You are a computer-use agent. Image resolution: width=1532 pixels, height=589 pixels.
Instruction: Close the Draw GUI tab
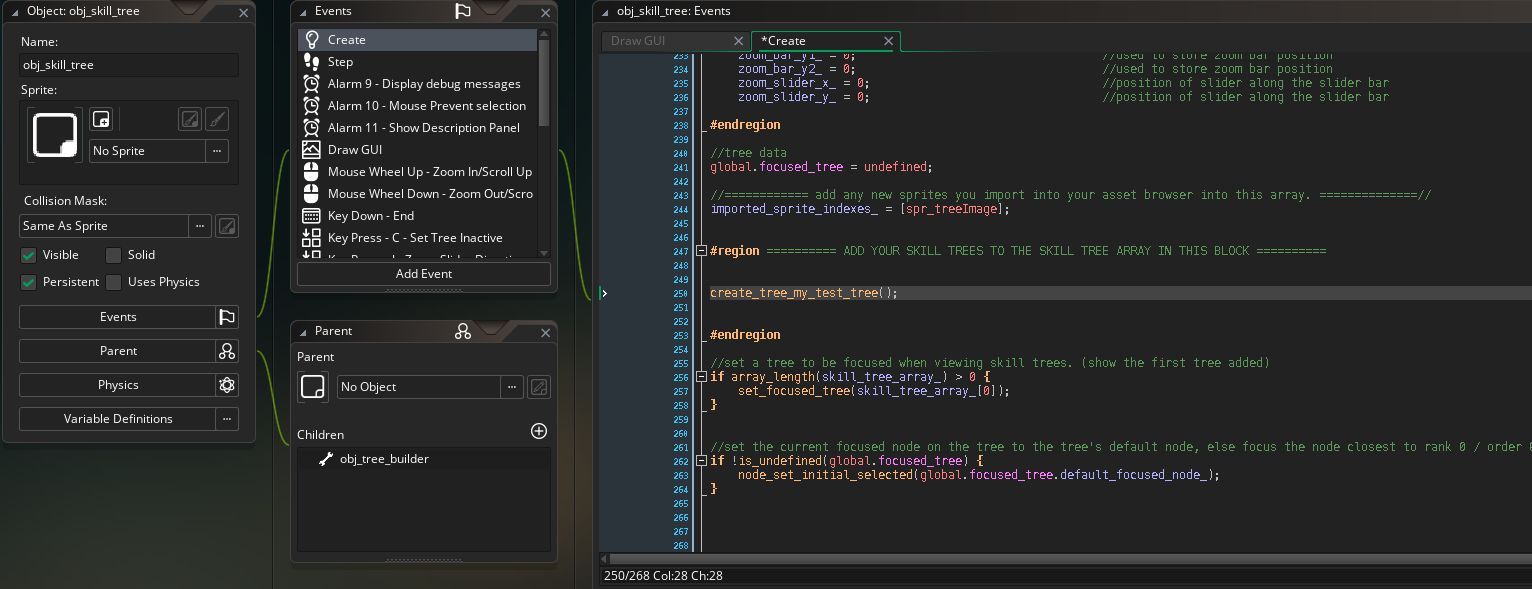click(738, 41)
